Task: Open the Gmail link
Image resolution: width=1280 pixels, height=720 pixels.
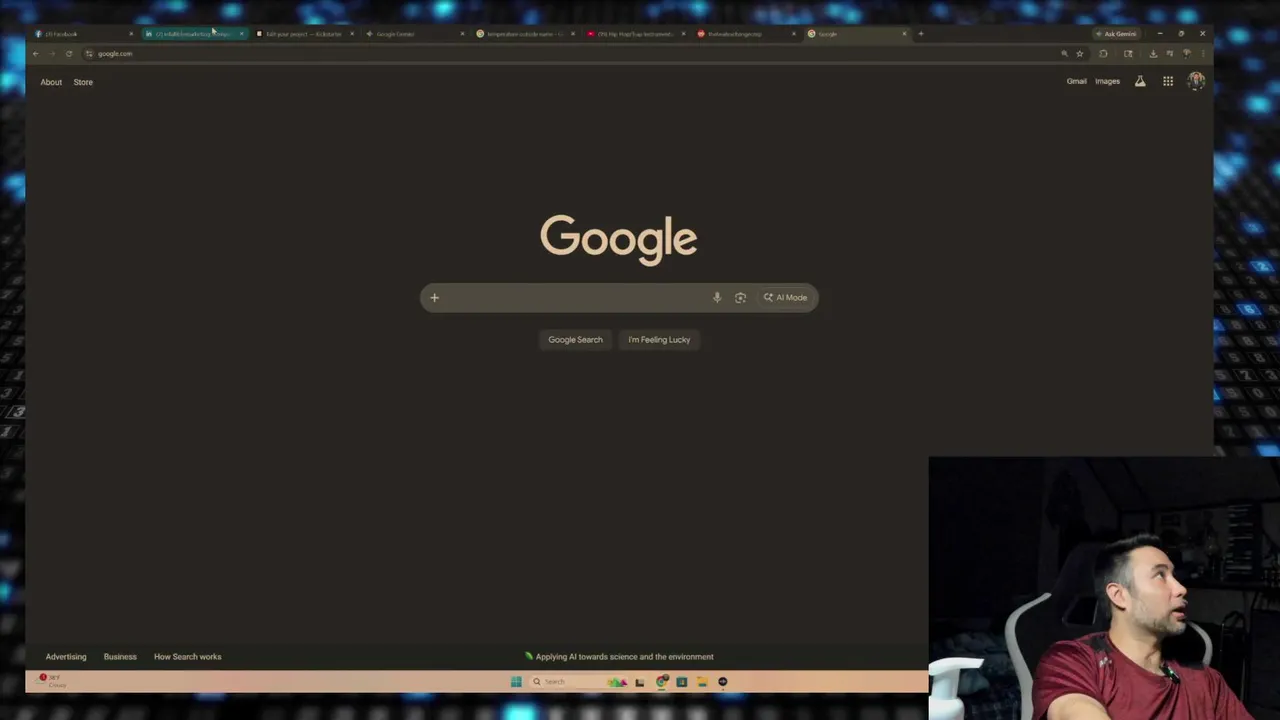Action: pyautogui.click(x=1076, y=81)
